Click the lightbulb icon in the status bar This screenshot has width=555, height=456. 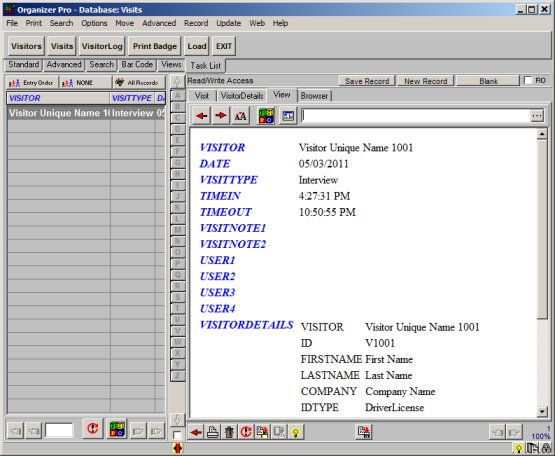click(519, 449)
